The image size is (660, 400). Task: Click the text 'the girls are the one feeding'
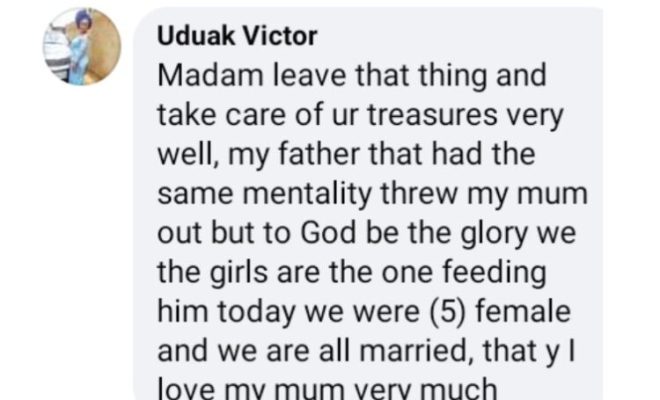tap(349, 272)
